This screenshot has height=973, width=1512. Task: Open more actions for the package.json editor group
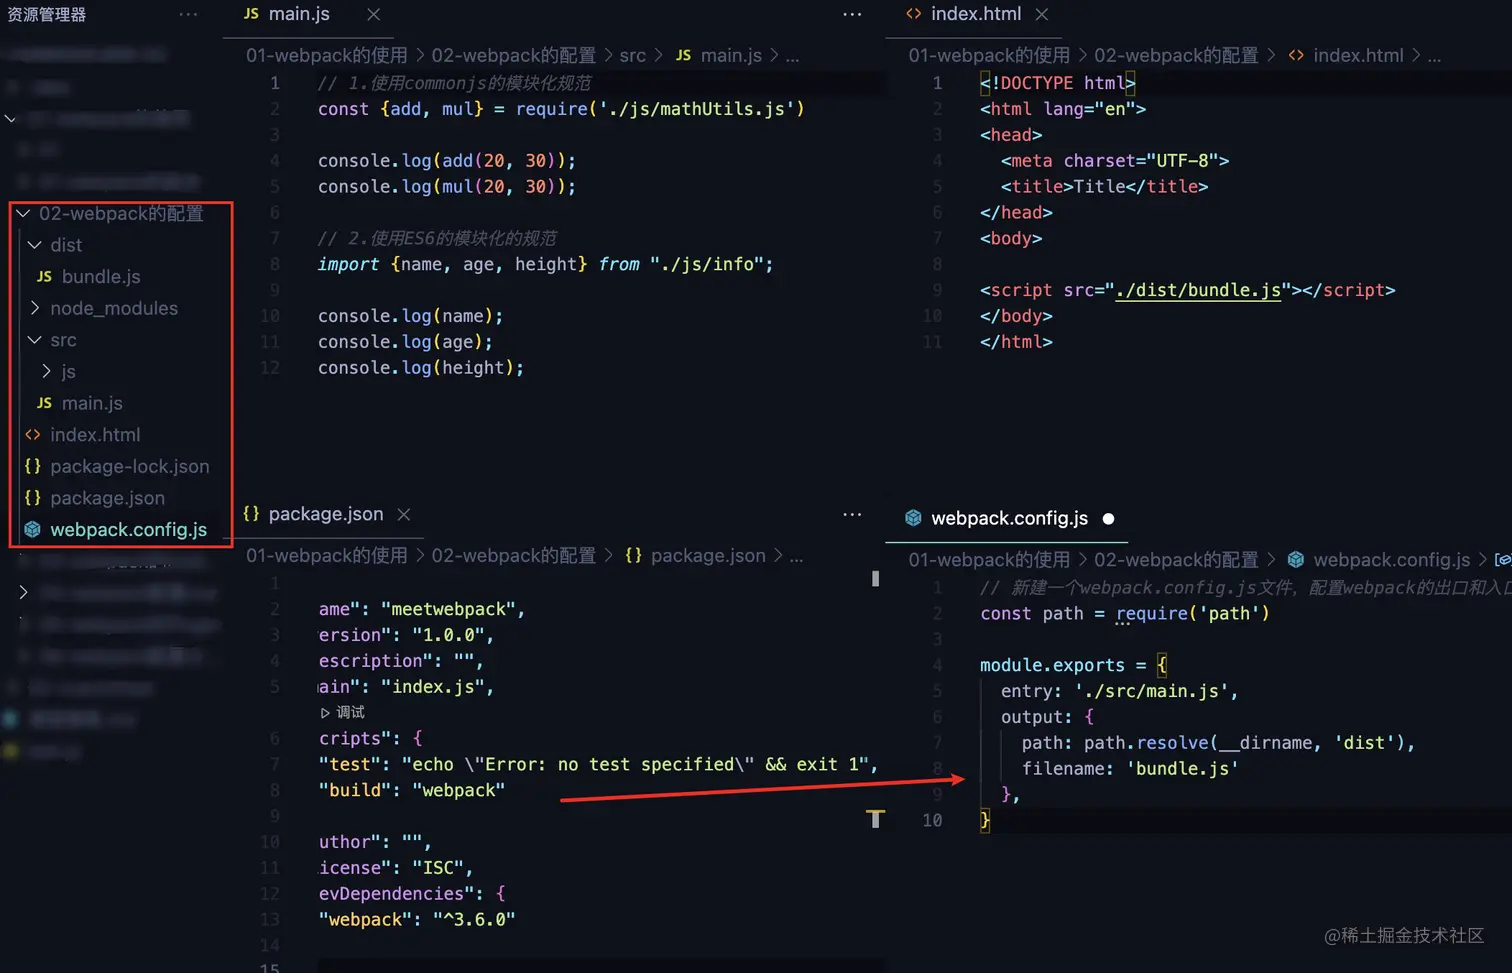pyautogui.click(x=852, y=514)
